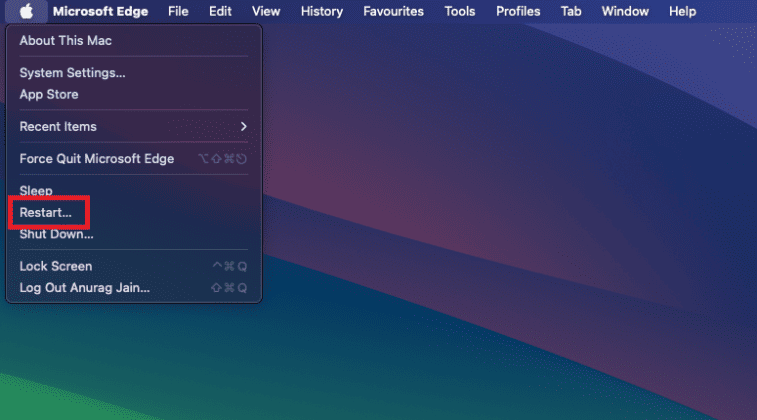Choose Restart from the Apple menu
Image resolution: width=757 pixels, height=420 pixels.
(x=46, y=212)
